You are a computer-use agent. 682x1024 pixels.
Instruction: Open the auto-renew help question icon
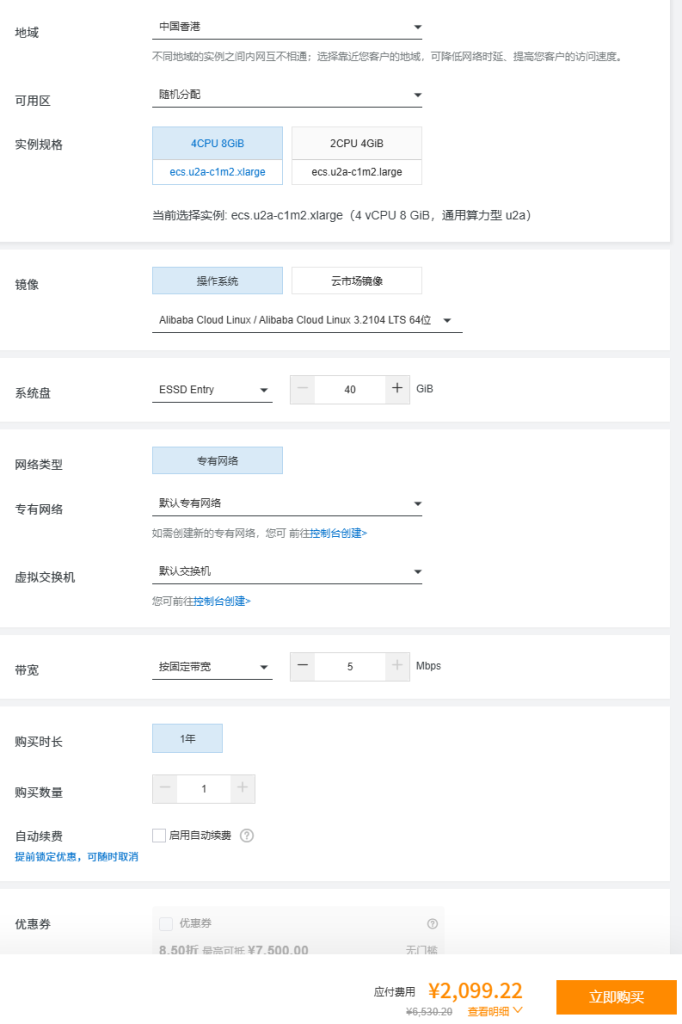pyautogui.click(x=247, y=835)
